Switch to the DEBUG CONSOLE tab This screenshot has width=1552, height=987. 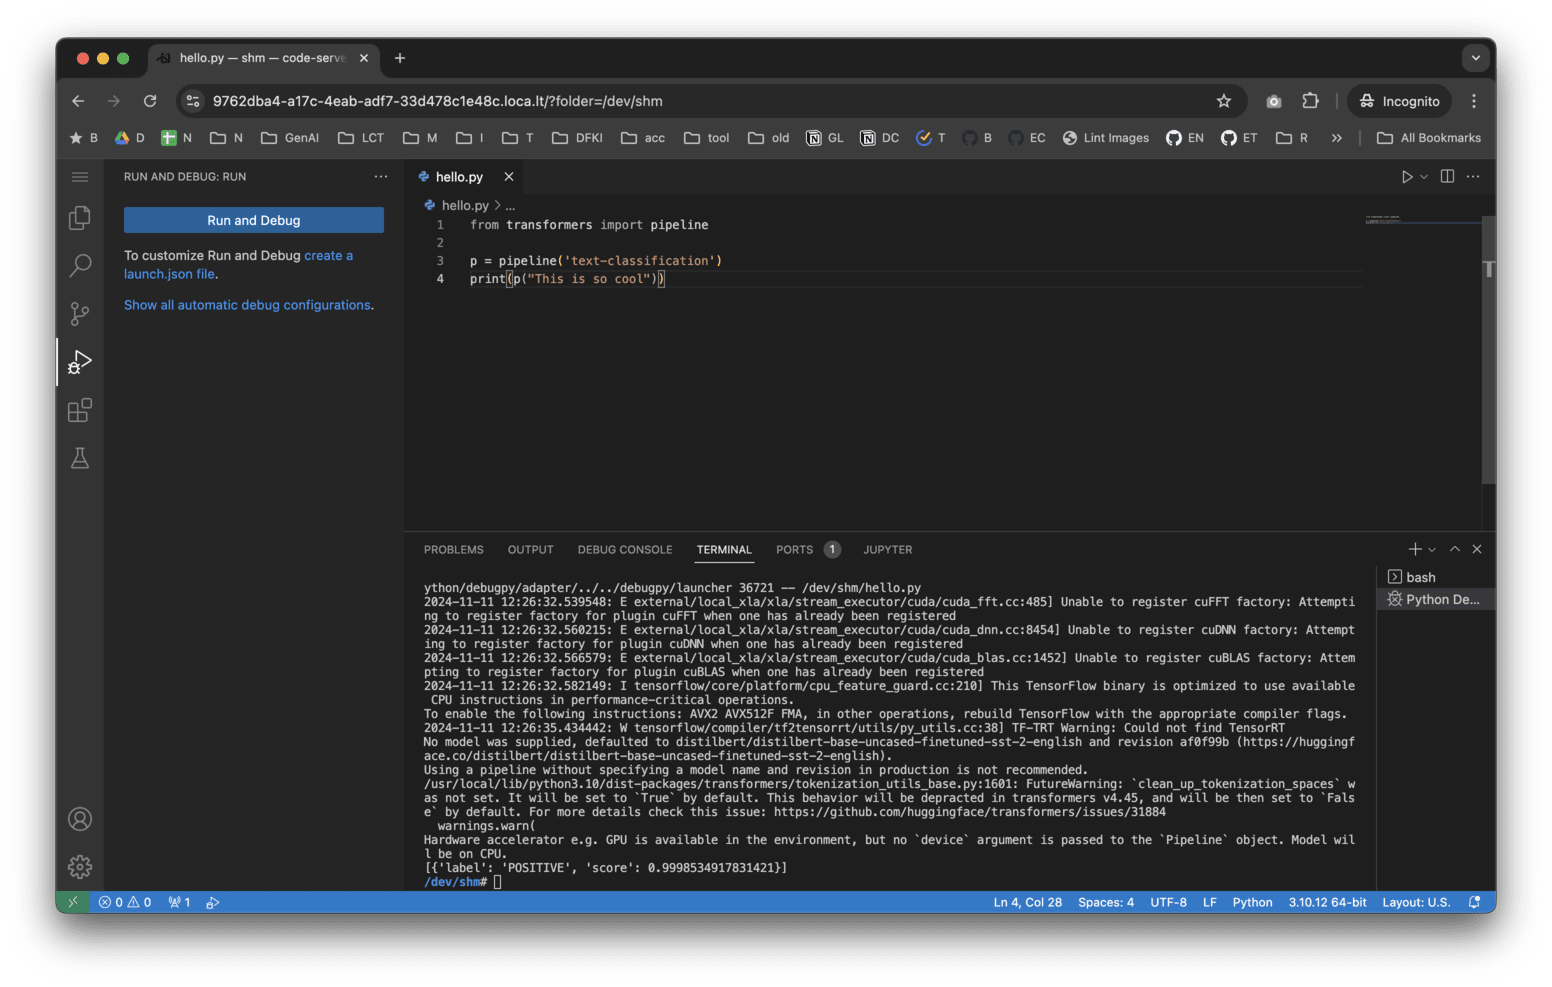tap(624, 549)
